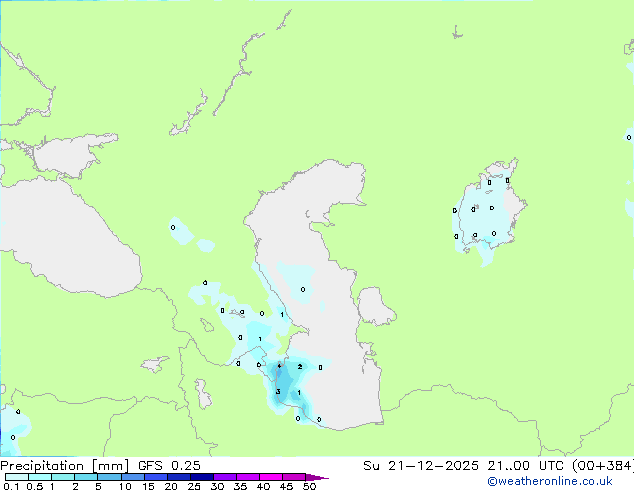Click the precipitation value "3" marker
Screen dimensions: 634x490
pos(278,391)
